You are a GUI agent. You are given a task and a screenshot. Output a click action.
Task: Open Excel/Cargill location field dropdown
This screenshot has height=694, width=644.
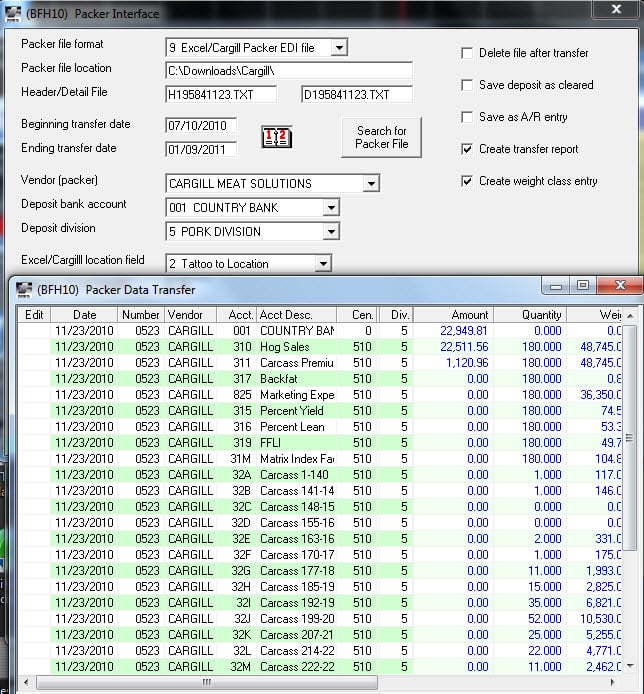323,263
